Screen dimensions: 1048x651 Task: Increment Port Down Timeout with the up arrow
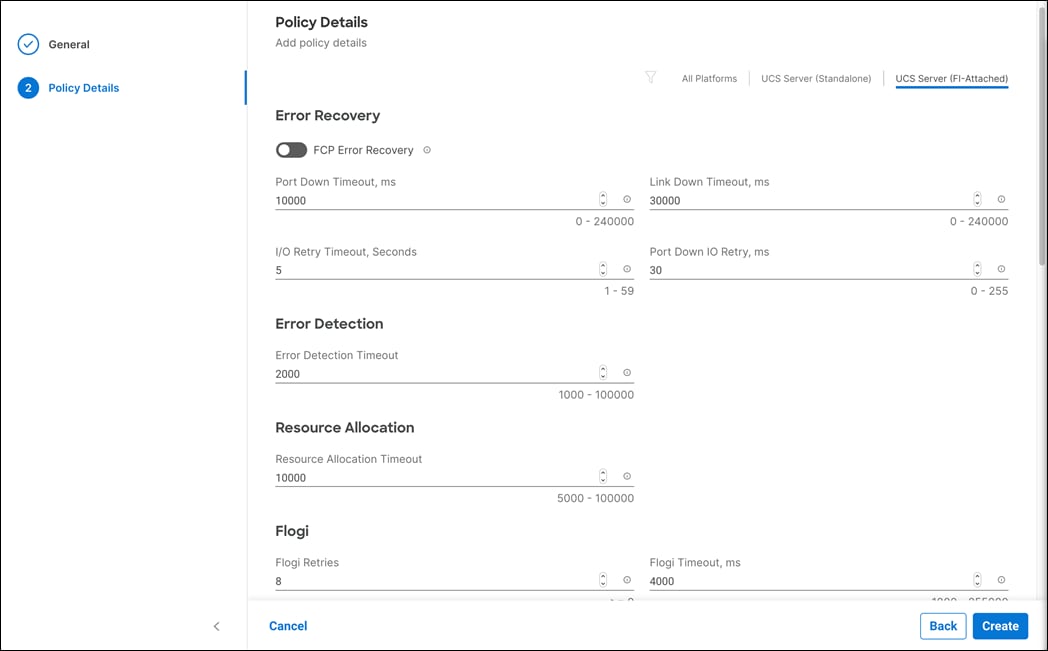[x=602, y=195]
